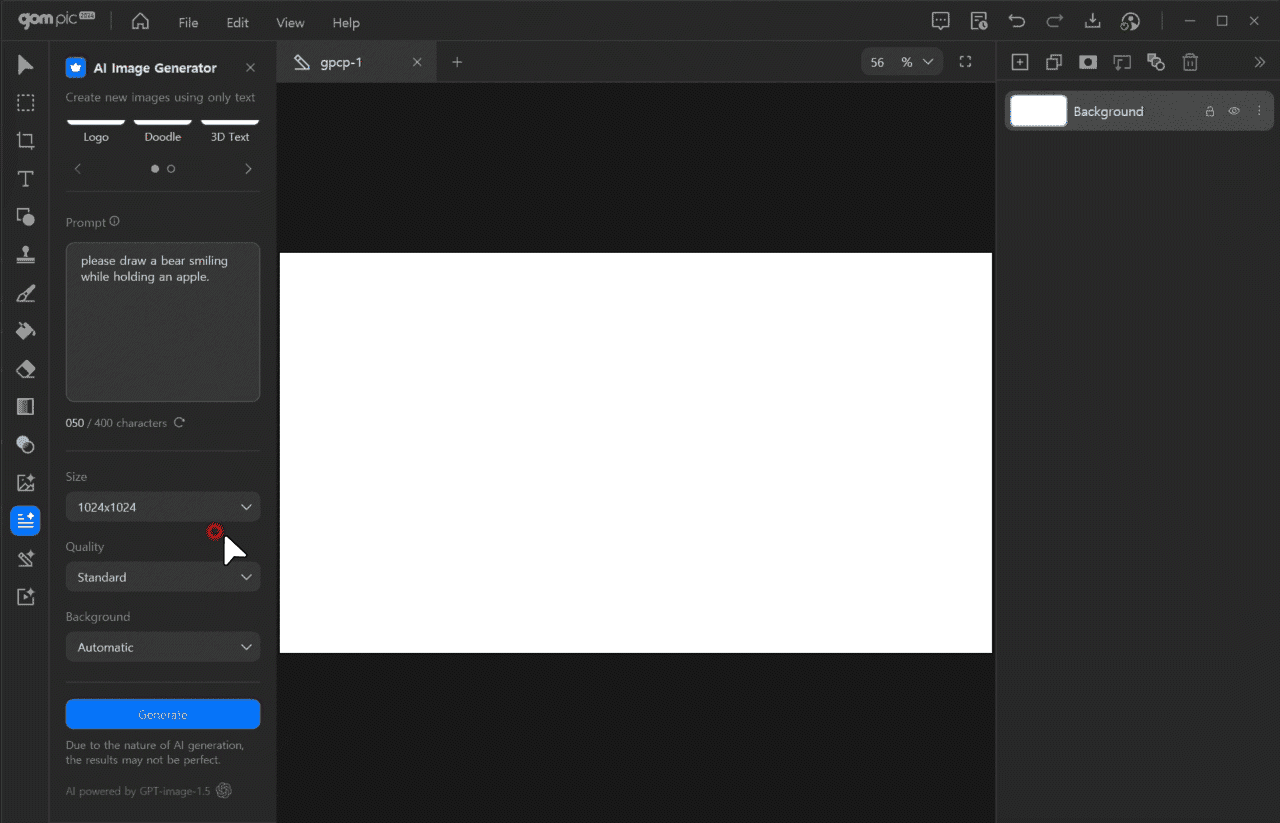The height and width of the screenshot is (823, 1280).
Task: Open the Quality dropdown showing Standard
Action: 163,577
